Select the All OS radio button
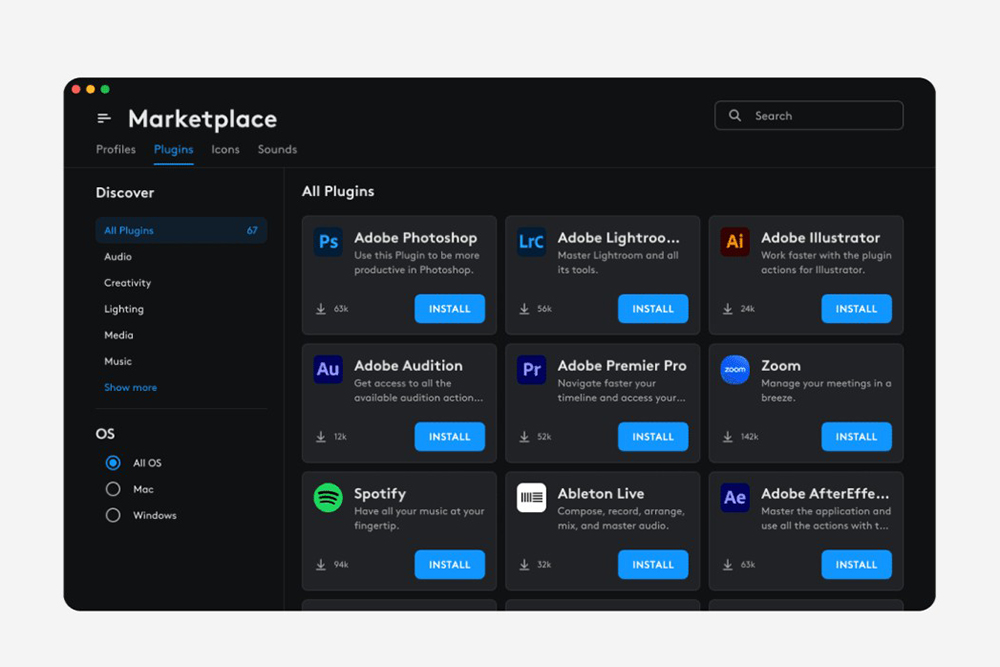This screenshot has height=667, width=1000. (x=113, y=463)
